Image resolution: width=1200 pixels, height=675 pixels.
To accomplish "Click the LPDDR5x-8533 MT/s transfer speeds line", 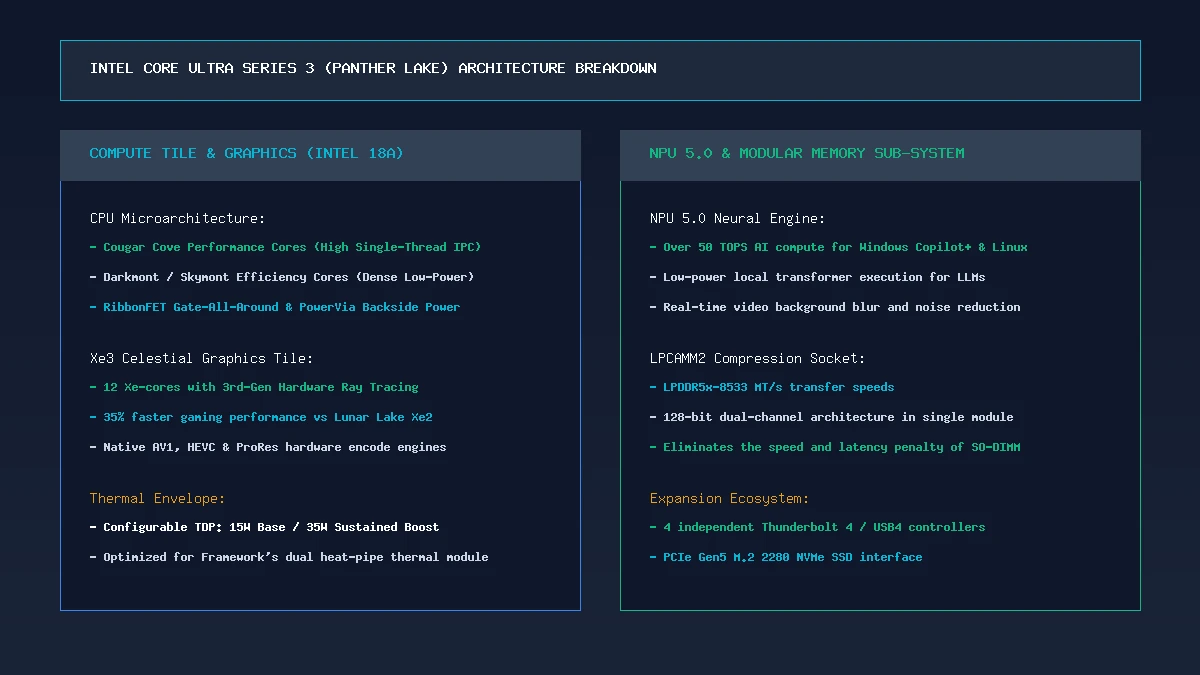I will [x=772, y=387].
